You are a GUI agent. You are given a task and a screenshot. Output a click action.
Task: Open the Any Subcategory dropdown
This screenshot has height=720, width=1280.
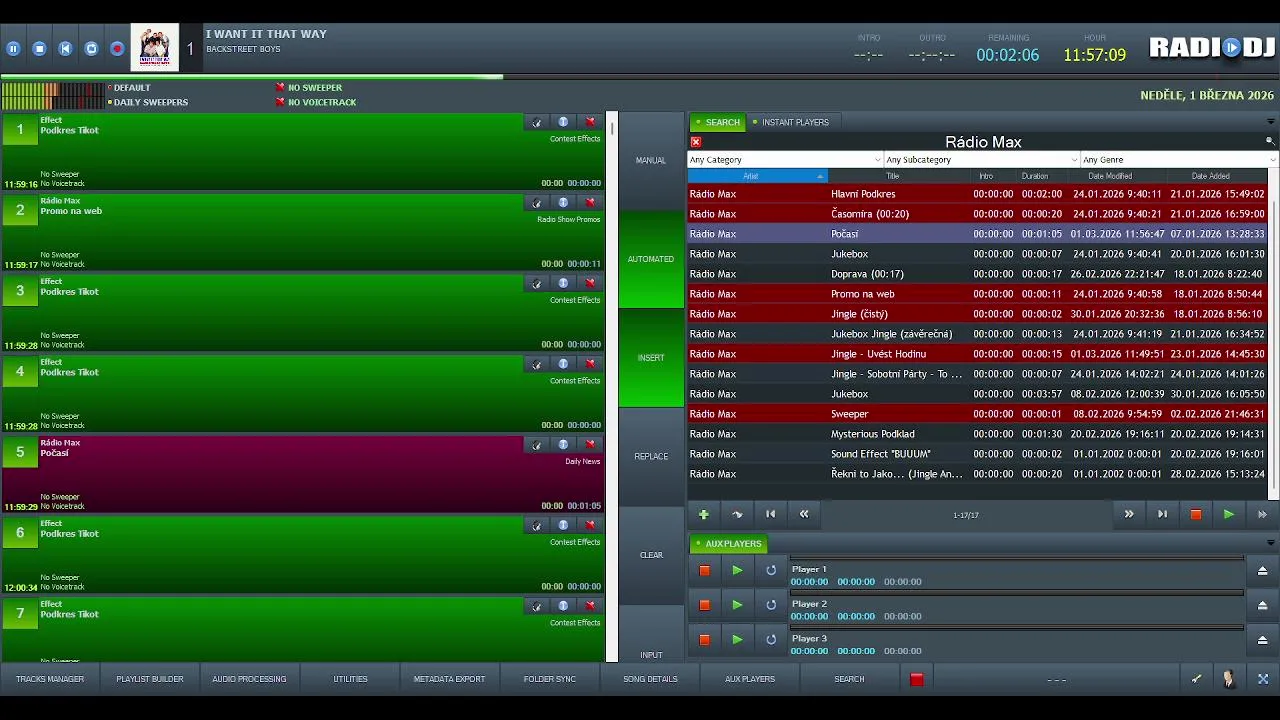pos(982,160)
